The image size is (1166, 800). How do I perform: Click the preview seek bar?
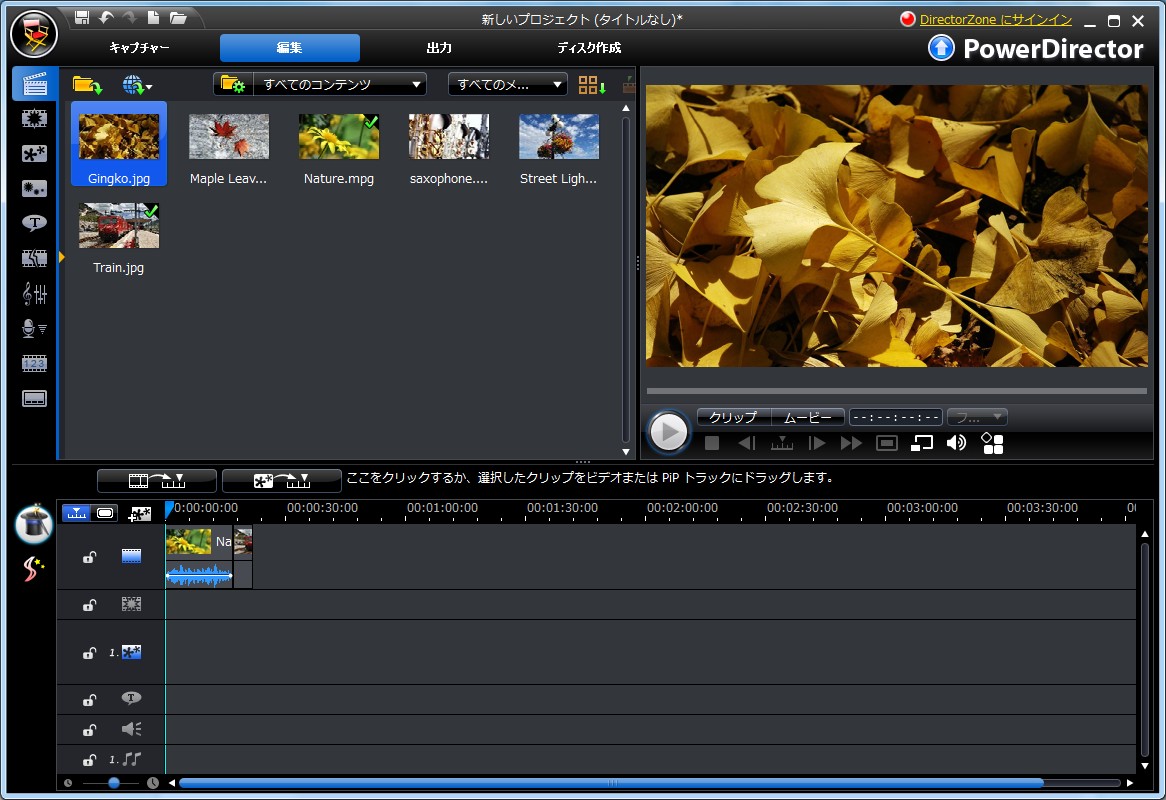click(897, 390)
